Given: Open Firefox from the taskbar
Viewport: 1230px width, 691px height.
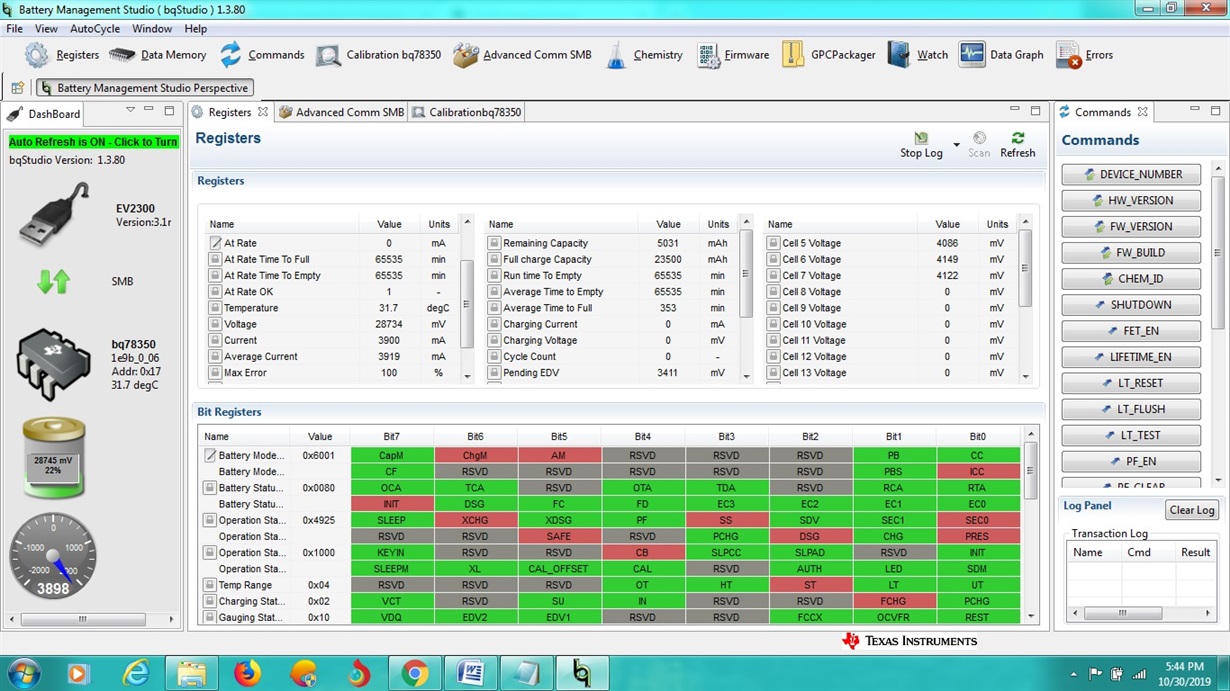Looking at the screenshot, I should [247, 674].
